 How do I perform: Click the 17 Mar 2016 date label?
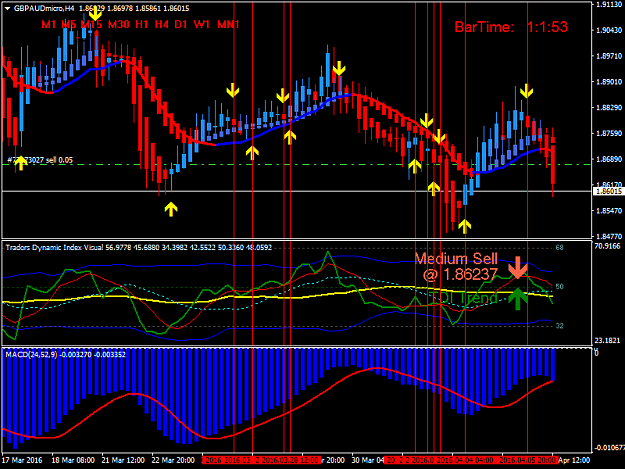click(x=22, y=460)
